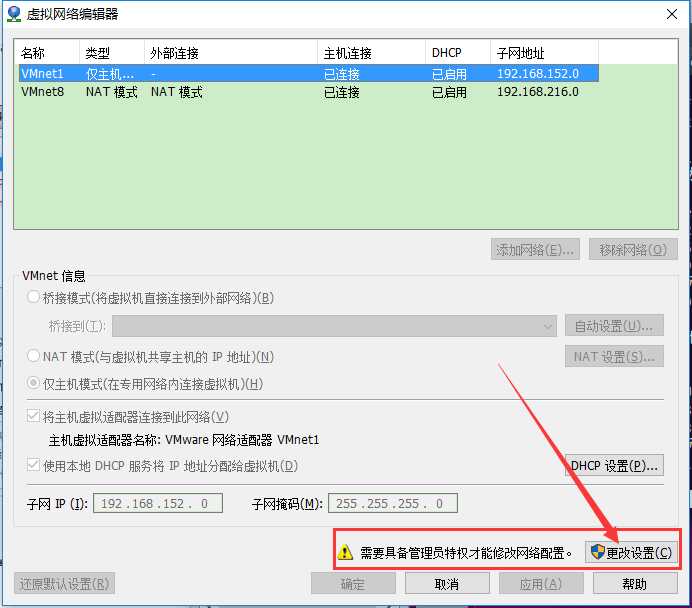
Task: Click the 更改设置(C) button with shield icon
Action: pos(631,552)
